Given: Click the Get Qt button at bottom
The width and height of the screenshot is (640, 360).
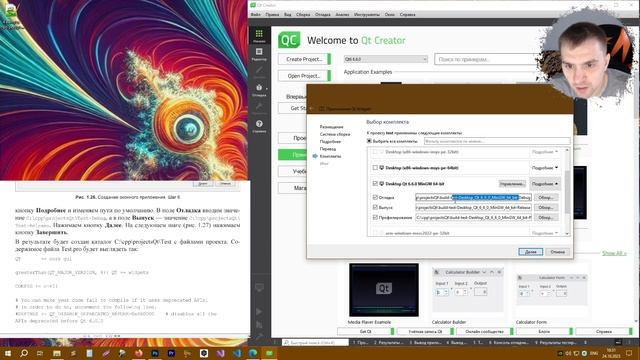Looking at the screenshot, I should [x=366, y=331].
